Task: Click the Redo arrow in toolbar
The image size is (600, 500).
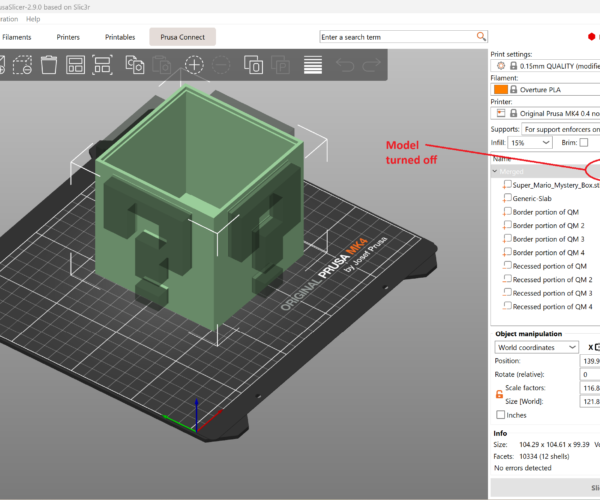Action: pyautogui.click(x=372, y=65)
